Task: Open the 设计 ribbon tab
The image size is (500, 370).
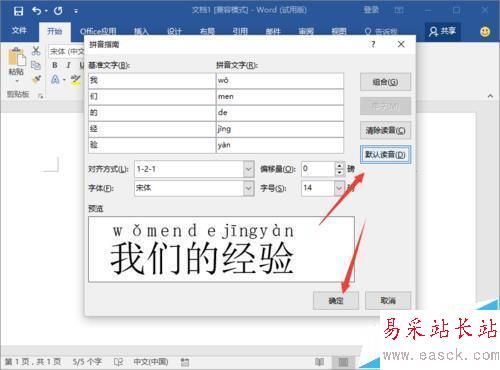Action: tap(174, 32)
